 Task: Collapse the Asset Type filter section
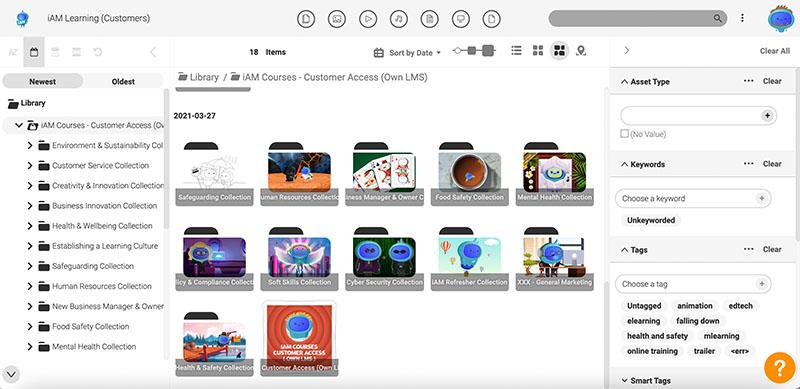pos(624,82)
